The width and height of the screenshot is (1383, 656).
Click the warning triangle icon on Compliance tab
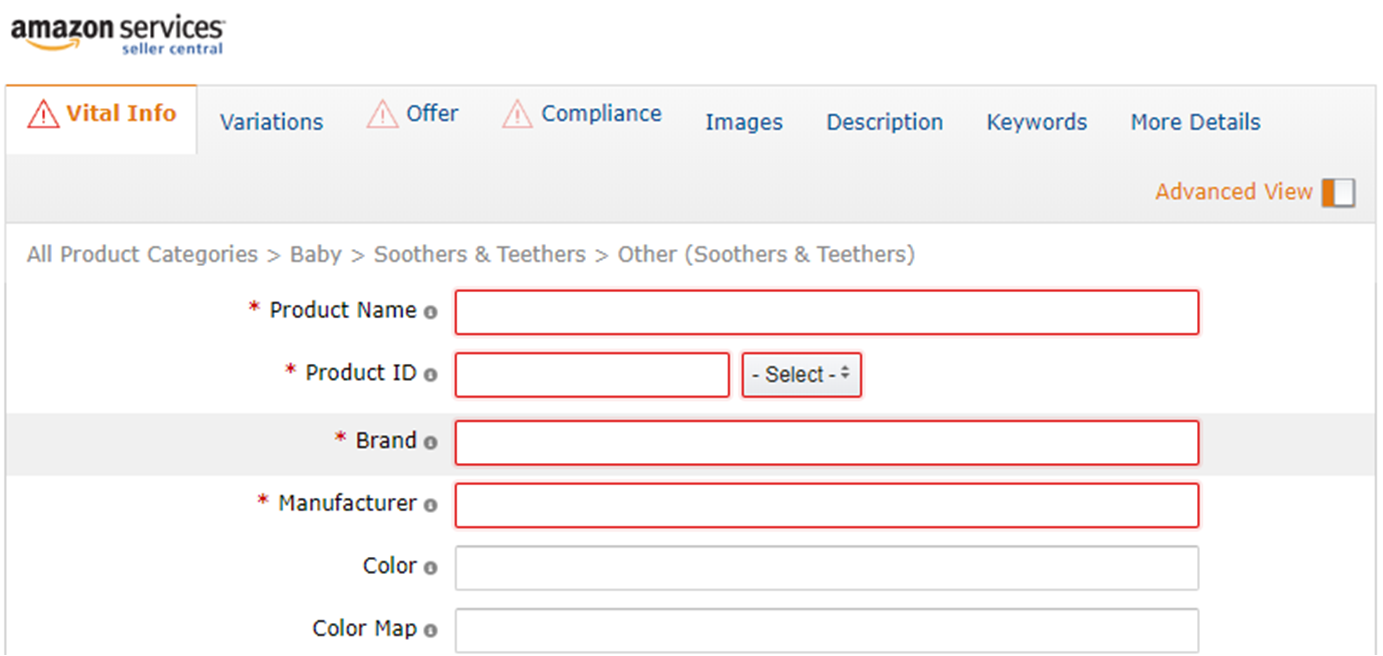[517, 114]
